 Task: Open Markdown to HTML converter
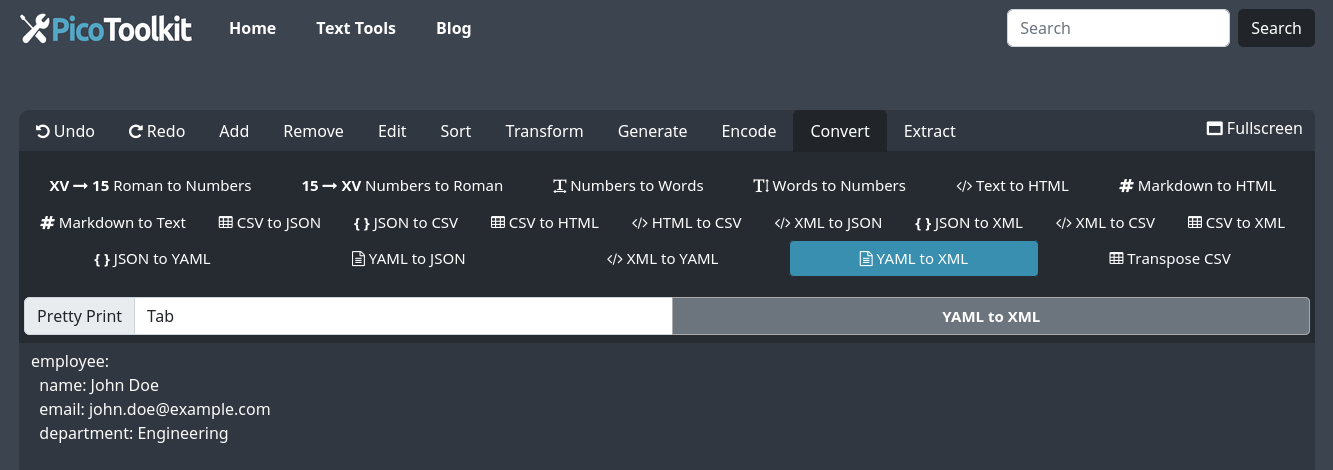tap(1197, 186)
